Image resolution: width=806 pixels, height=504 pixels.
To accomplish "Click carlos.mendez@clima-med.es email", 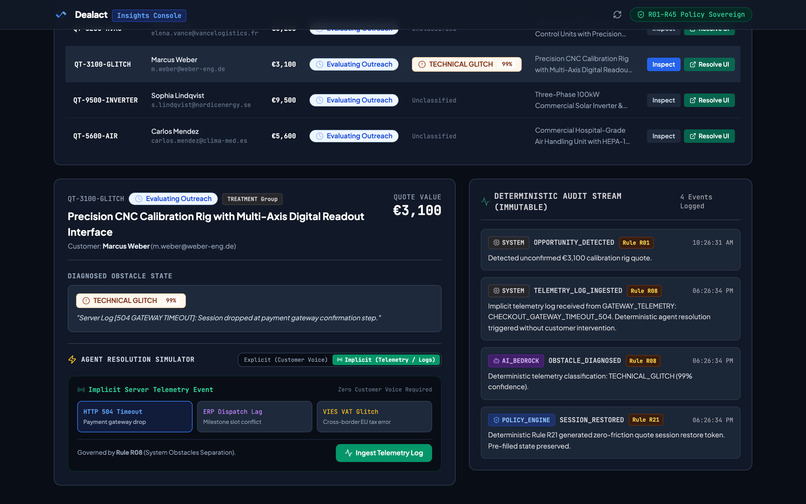I will pos(199,140).
